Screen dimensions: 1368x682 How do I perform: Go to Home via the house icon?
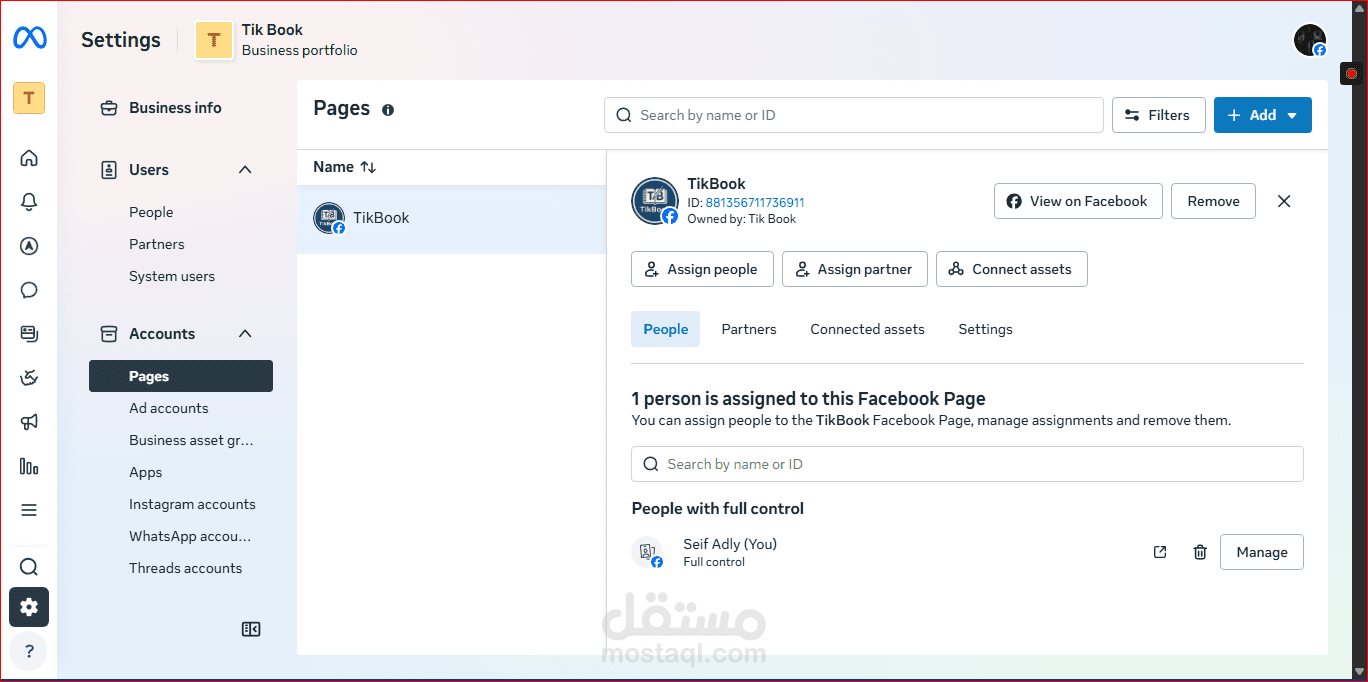(29, 158)
